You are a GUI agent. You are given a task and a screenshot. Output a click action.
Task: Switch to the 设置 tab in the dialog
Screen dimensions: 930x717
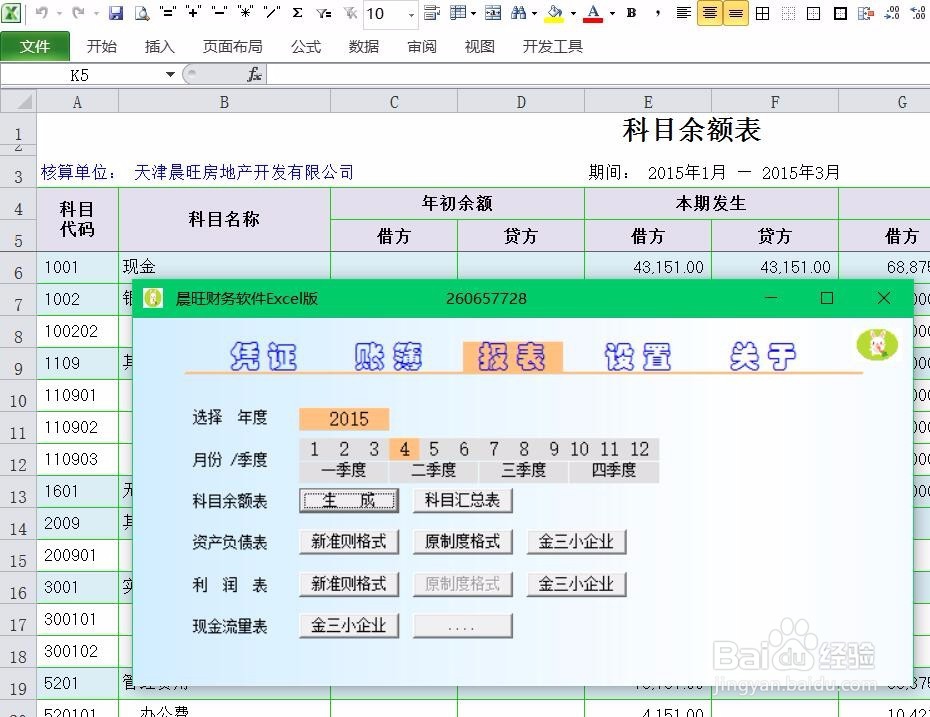click(638, 355)
